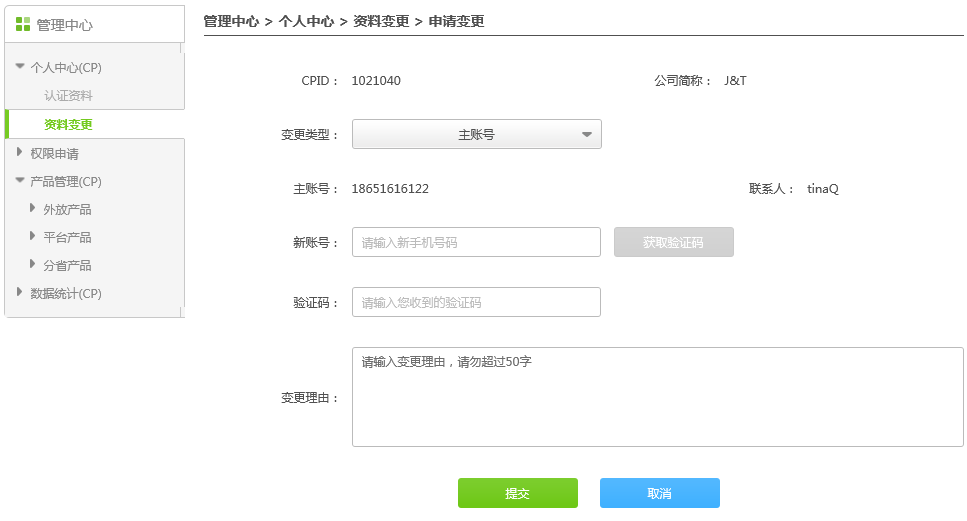Open the 认证资料 sidebar item
This screenshot has height=521, width=967.
(x=68, y=96)
